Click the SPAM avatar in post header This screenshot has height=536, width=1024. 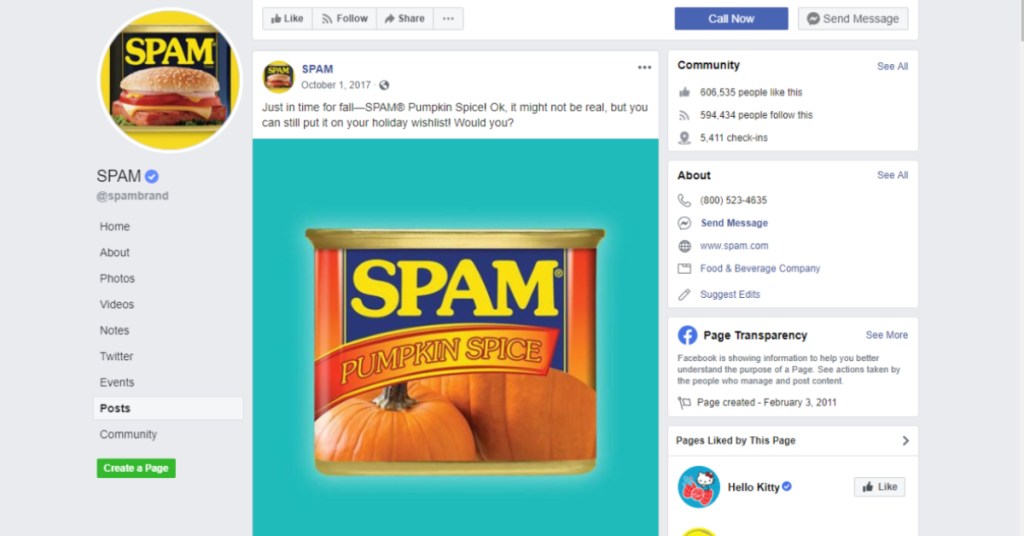278,77
